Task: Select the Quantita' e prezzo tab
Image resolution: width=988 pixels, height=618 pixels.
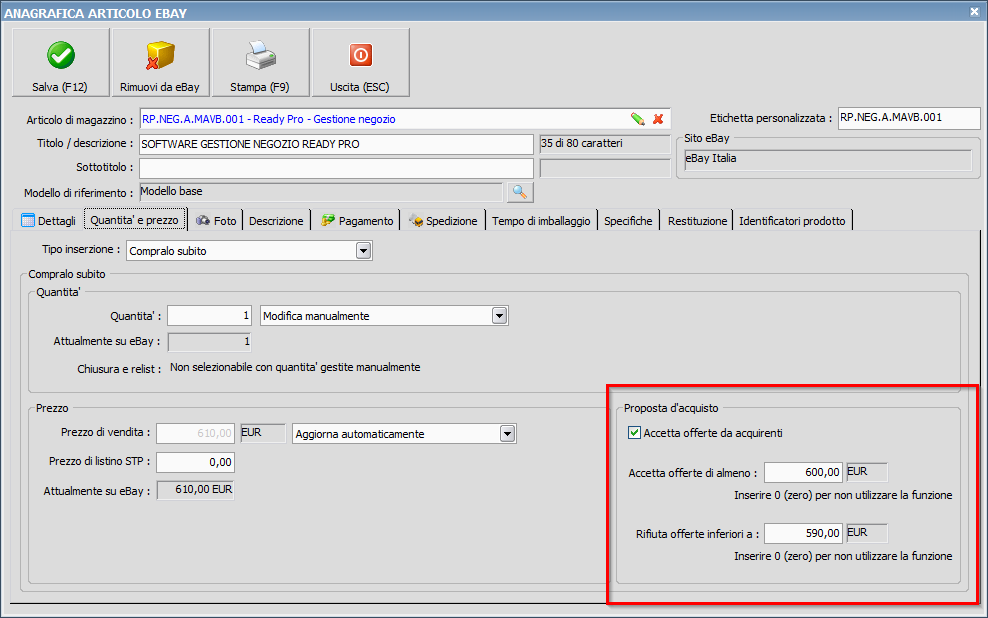Action: (135, 220)
